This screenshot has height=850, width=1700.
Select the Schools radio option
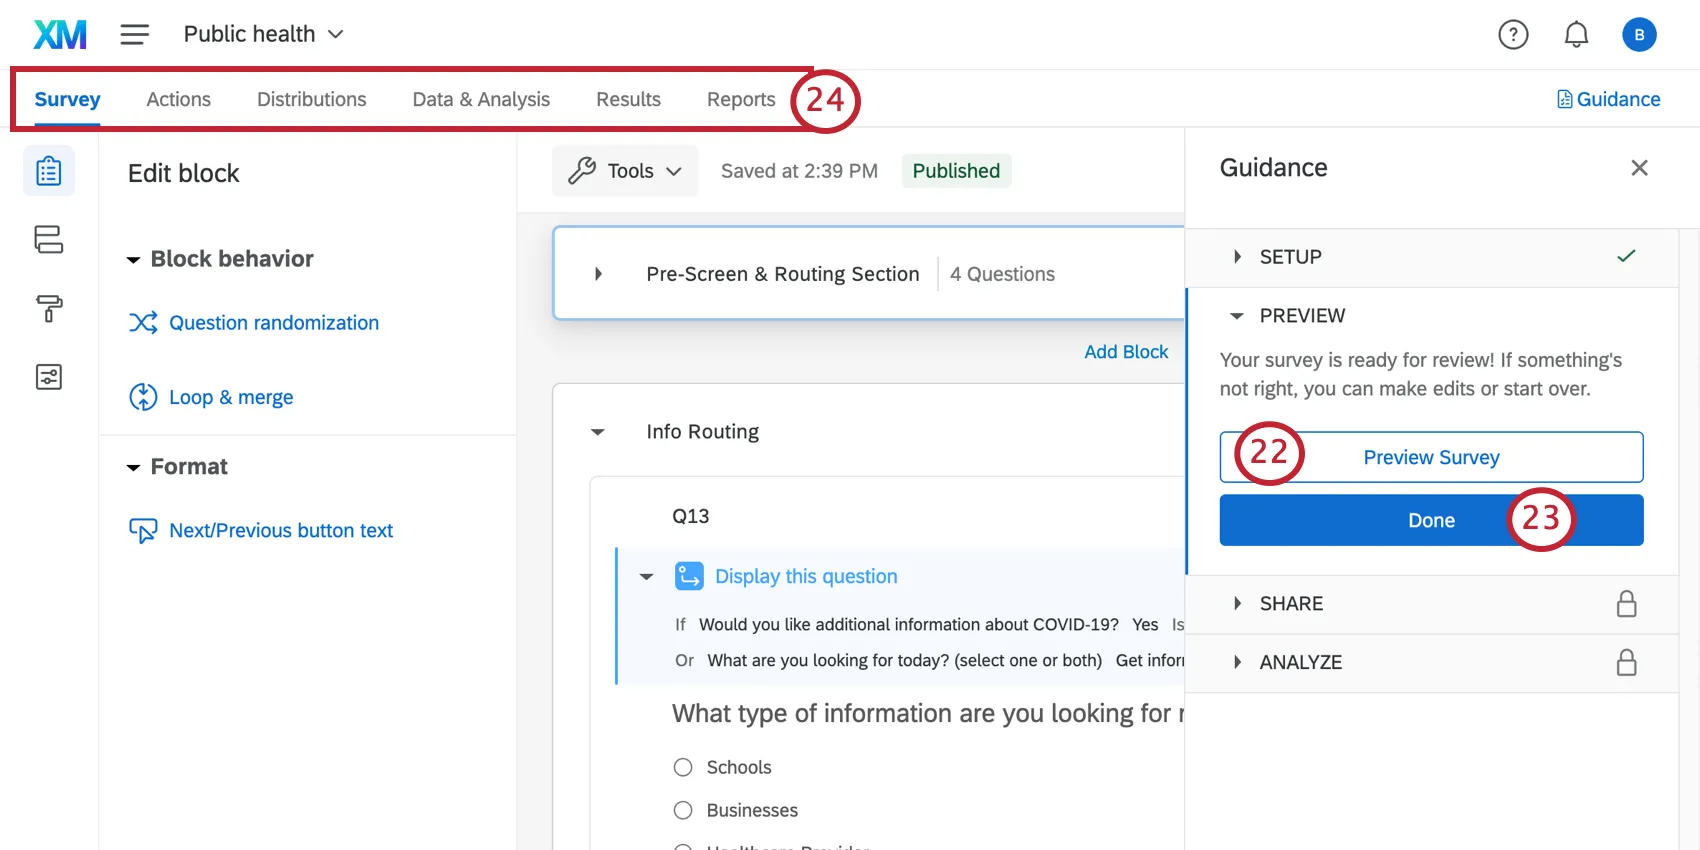pos(683,767)
